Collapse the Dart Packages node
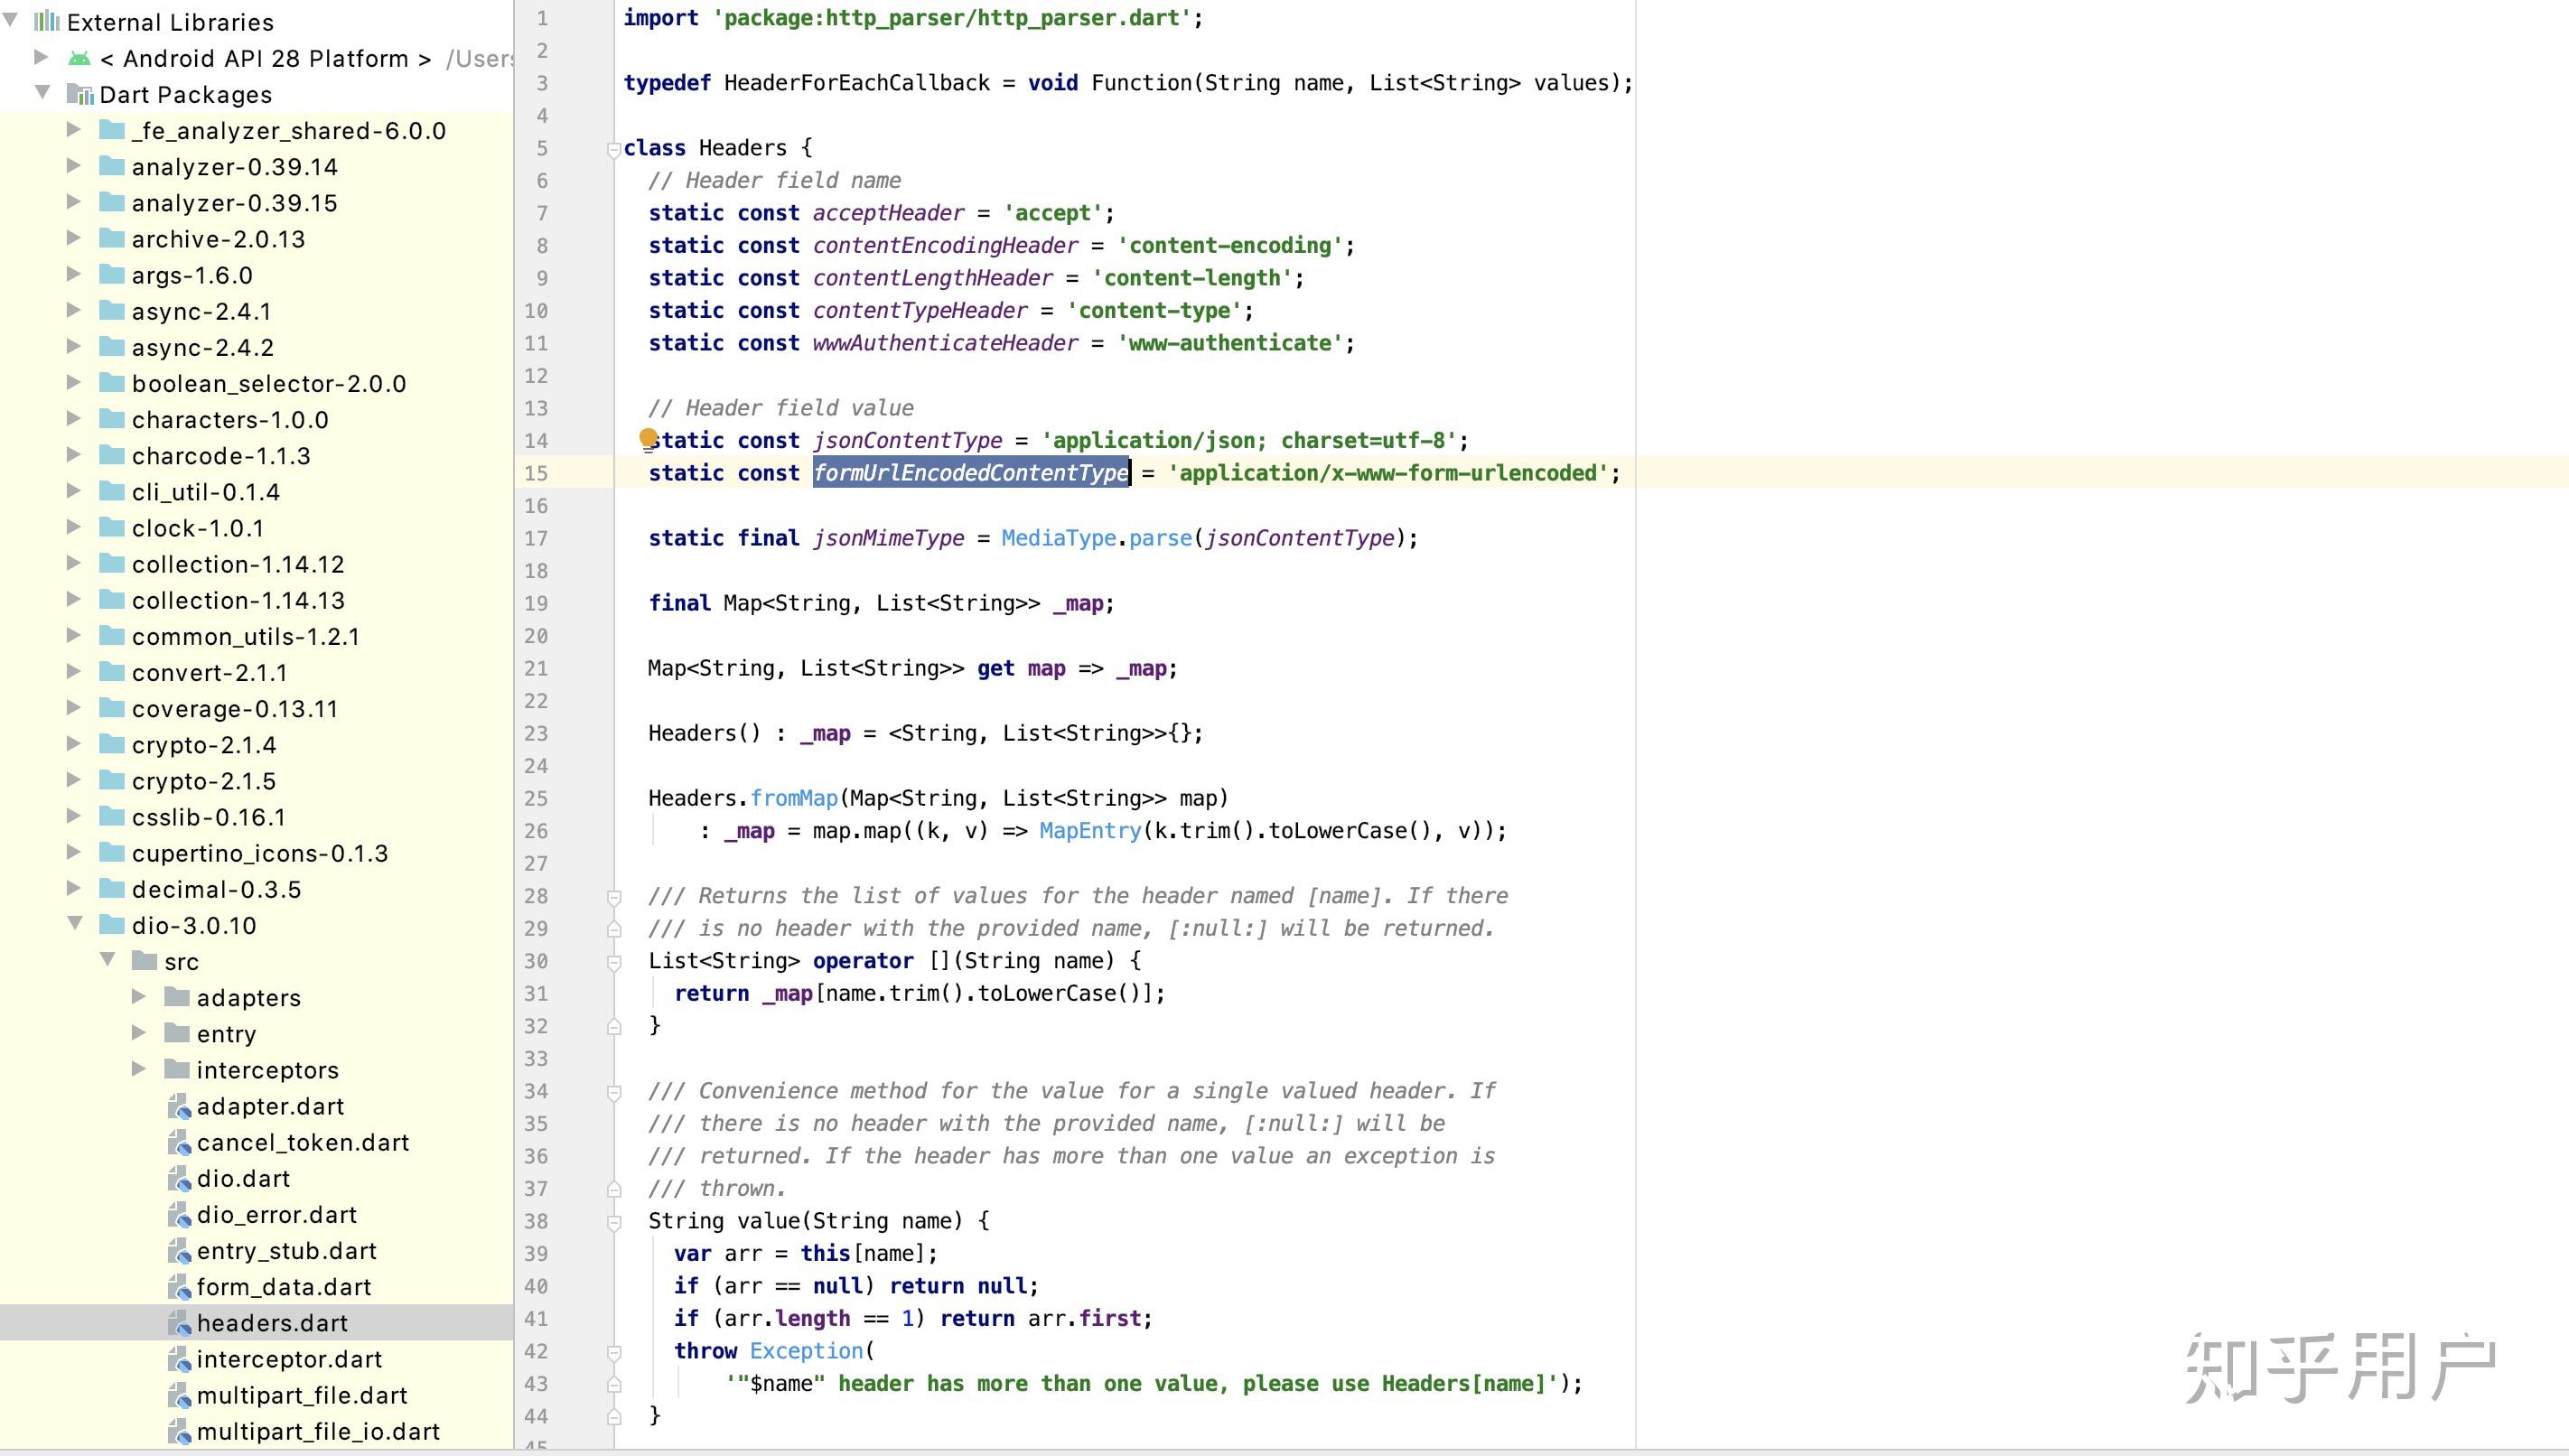Screen dimensions: 2569x1456 [42, 93]
